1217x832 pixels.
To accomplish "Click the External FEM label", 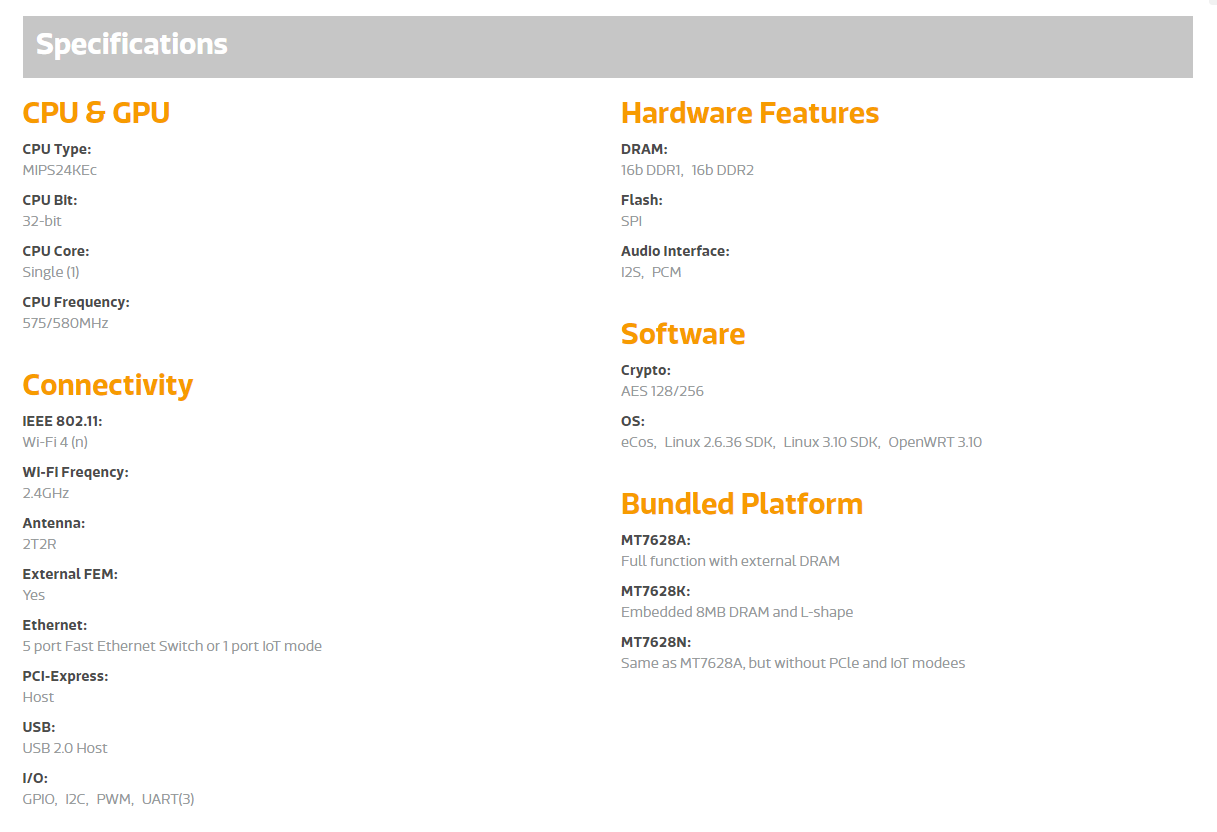I will (x=70, y=574).
